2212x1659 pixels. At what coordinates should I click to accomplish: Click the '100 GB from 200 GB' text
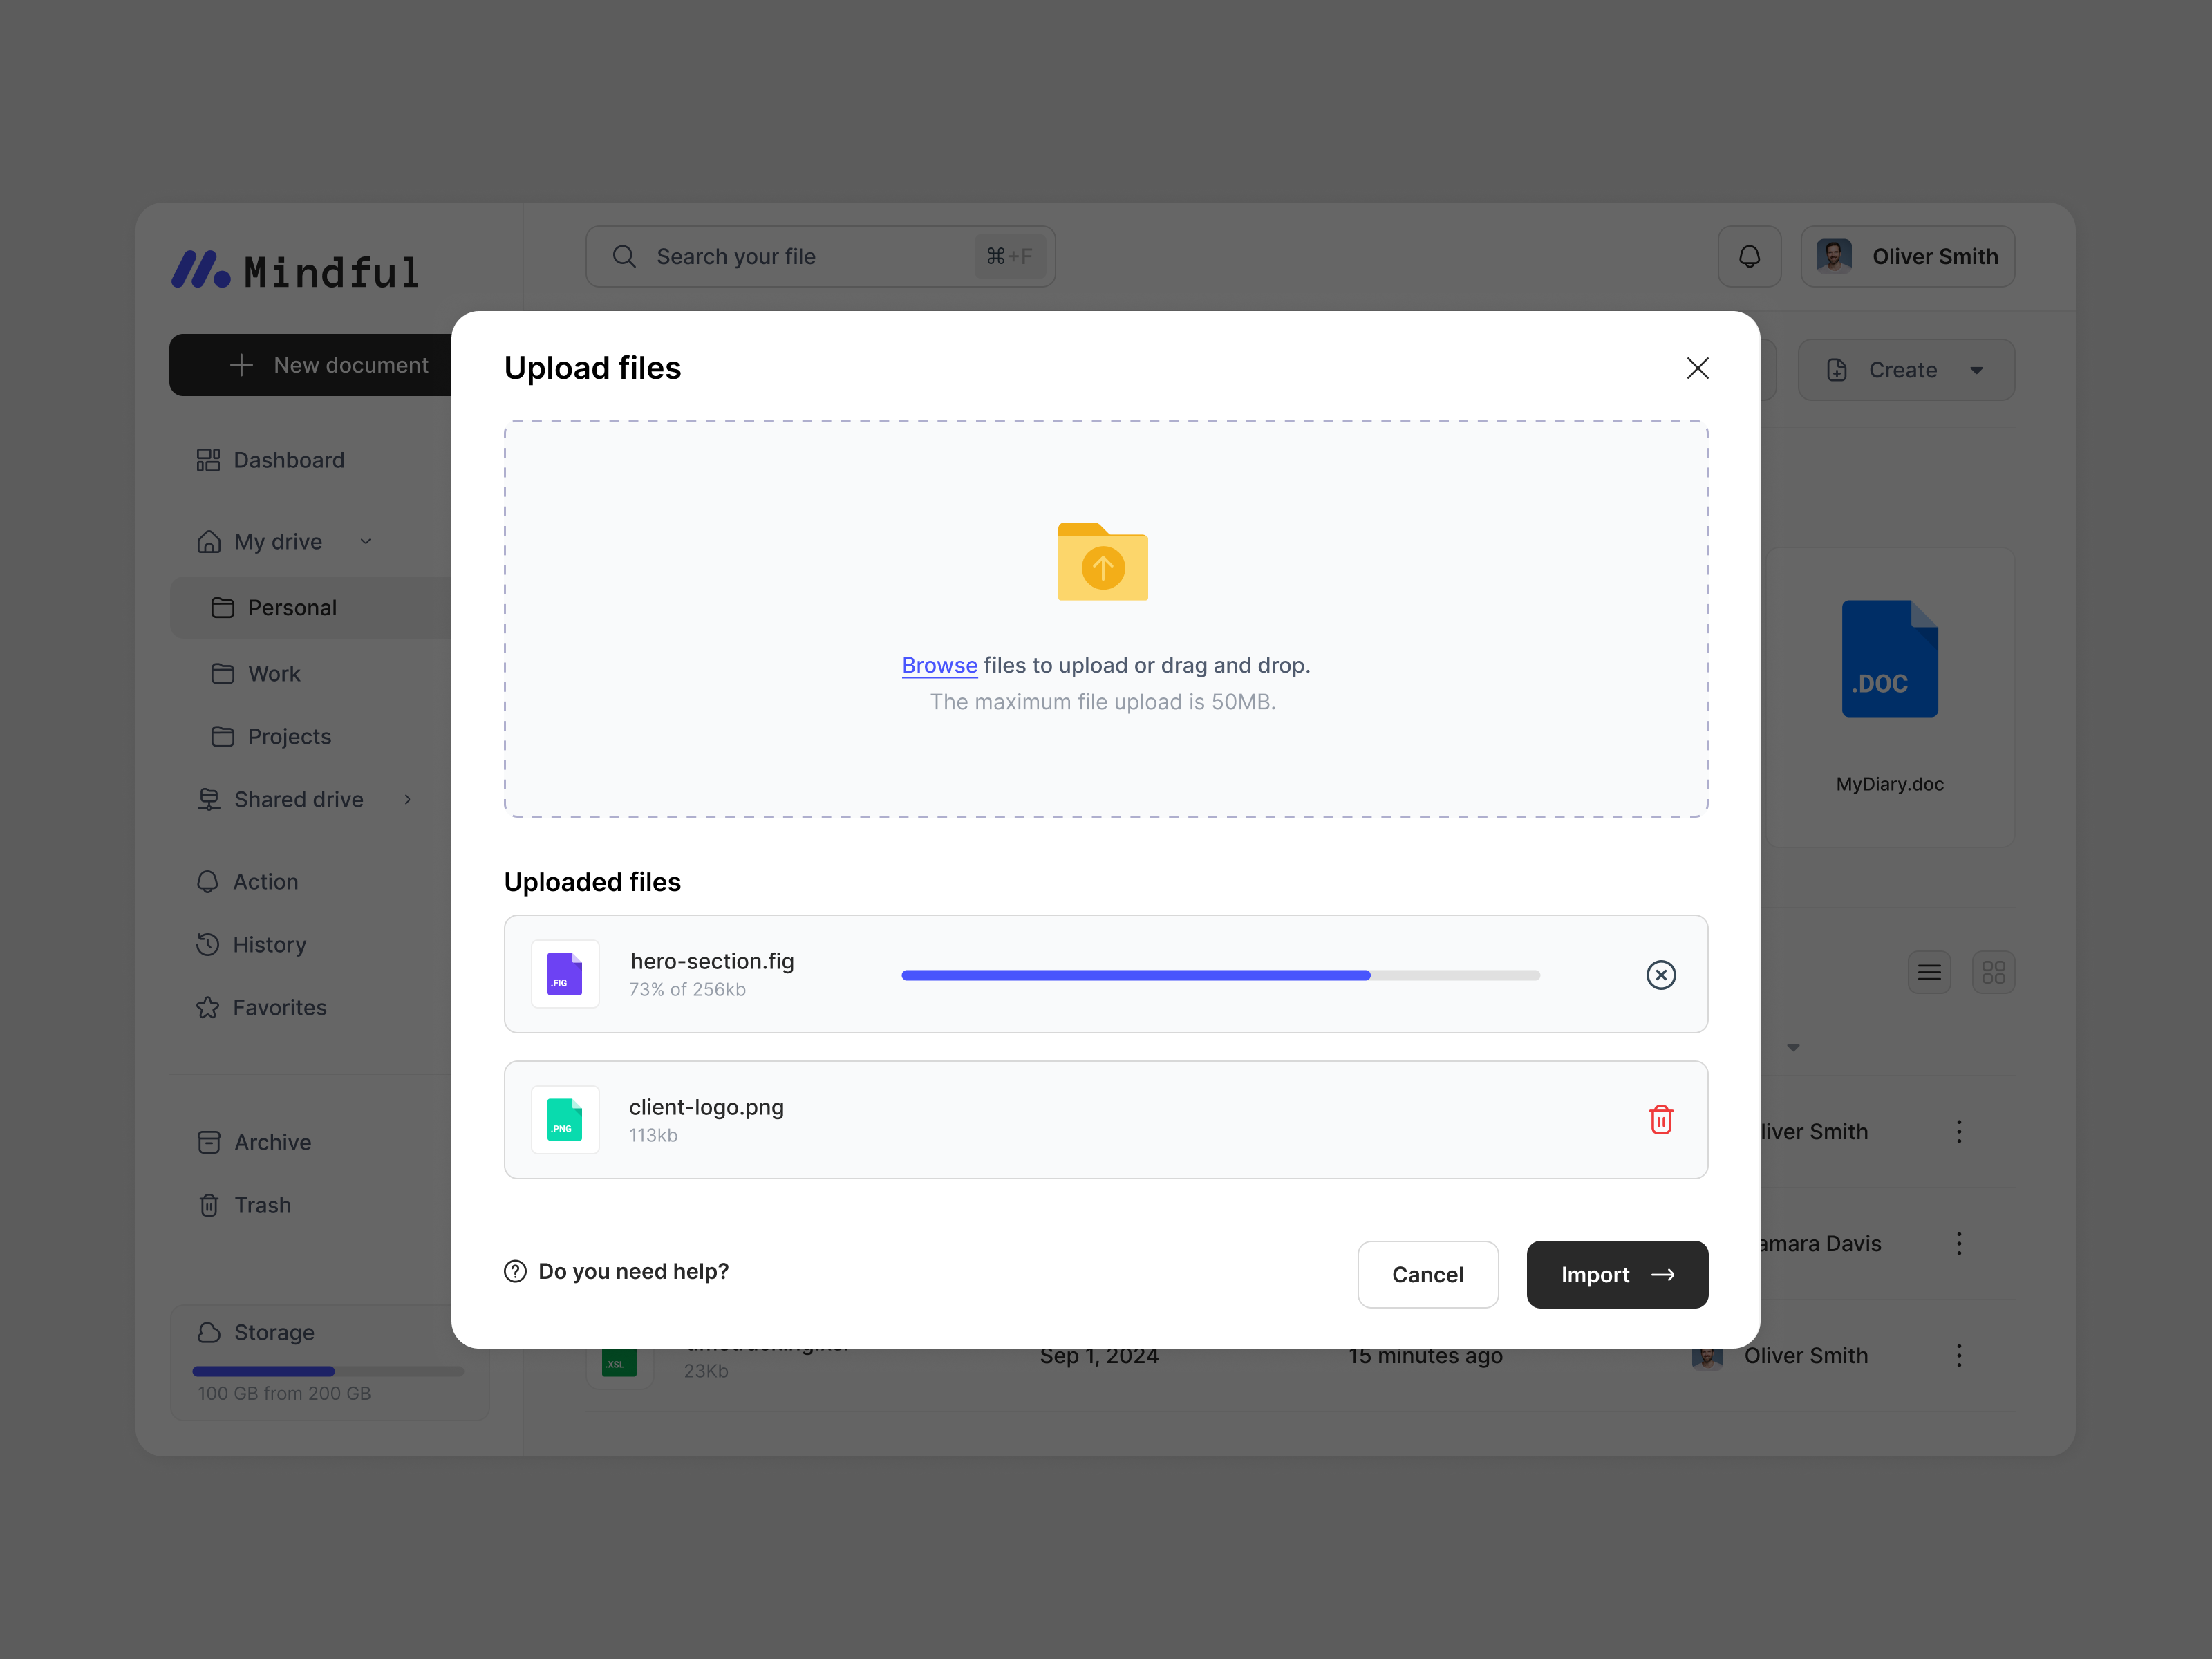tap(284, 1394)
